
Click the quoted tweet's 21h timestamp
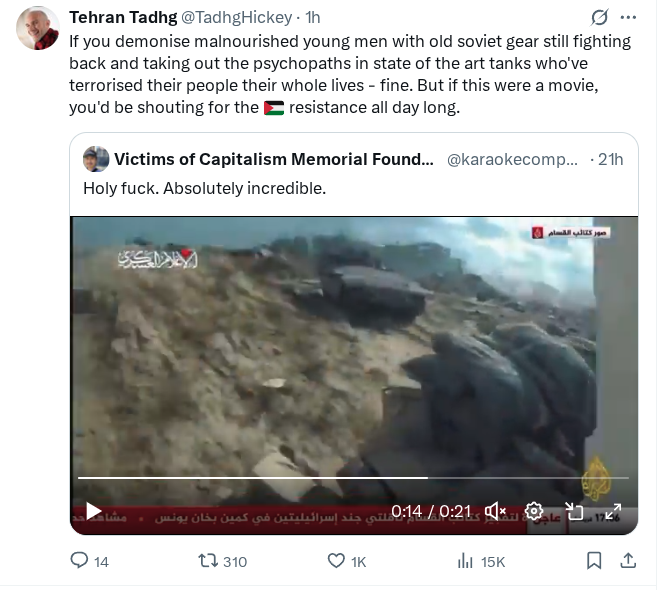click(x=610, y=159)
